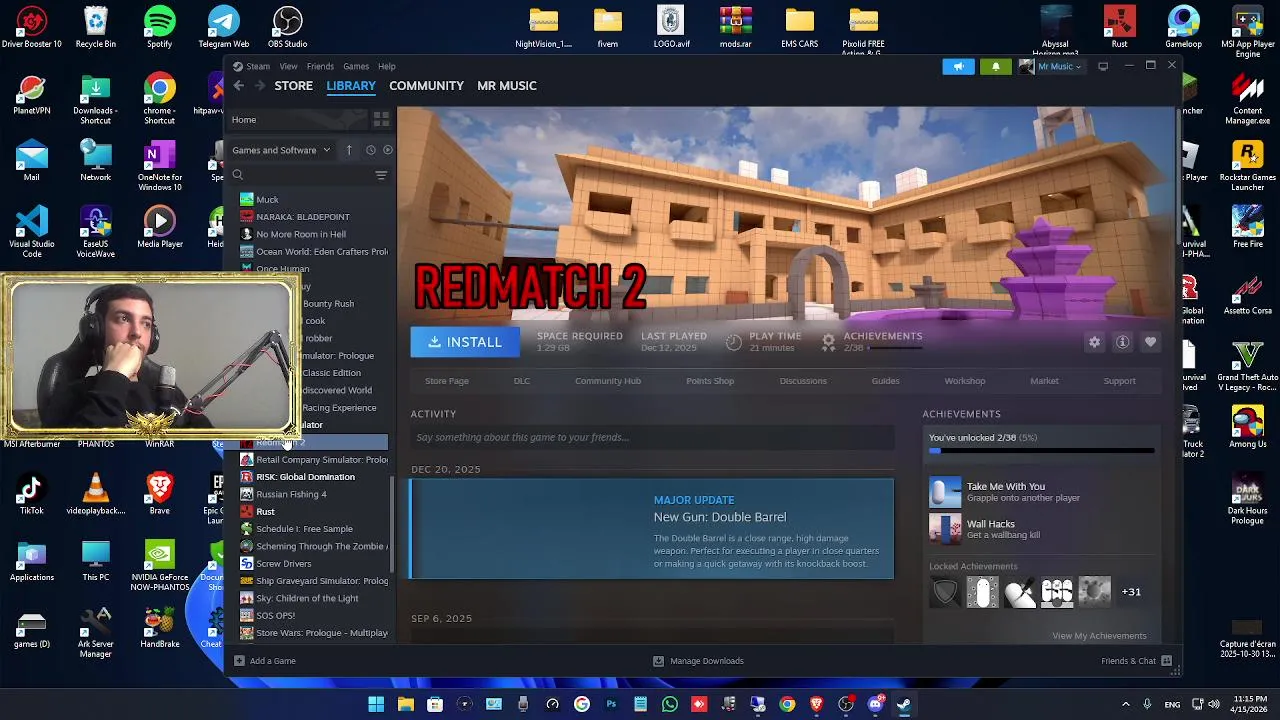Screen dimensions: 1280x720
Task: Click View My Achievements link
Action: (1099, 636)
